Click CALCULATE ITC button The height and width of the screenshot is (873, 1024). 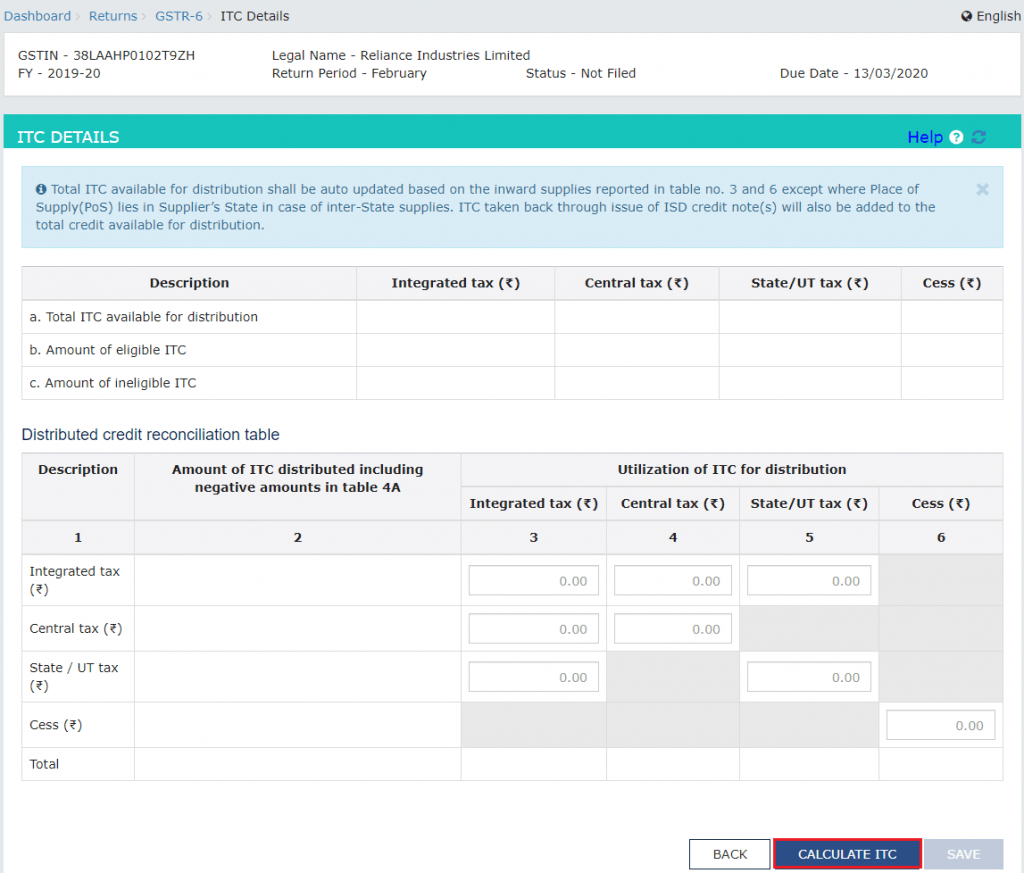tap(847, 854)
